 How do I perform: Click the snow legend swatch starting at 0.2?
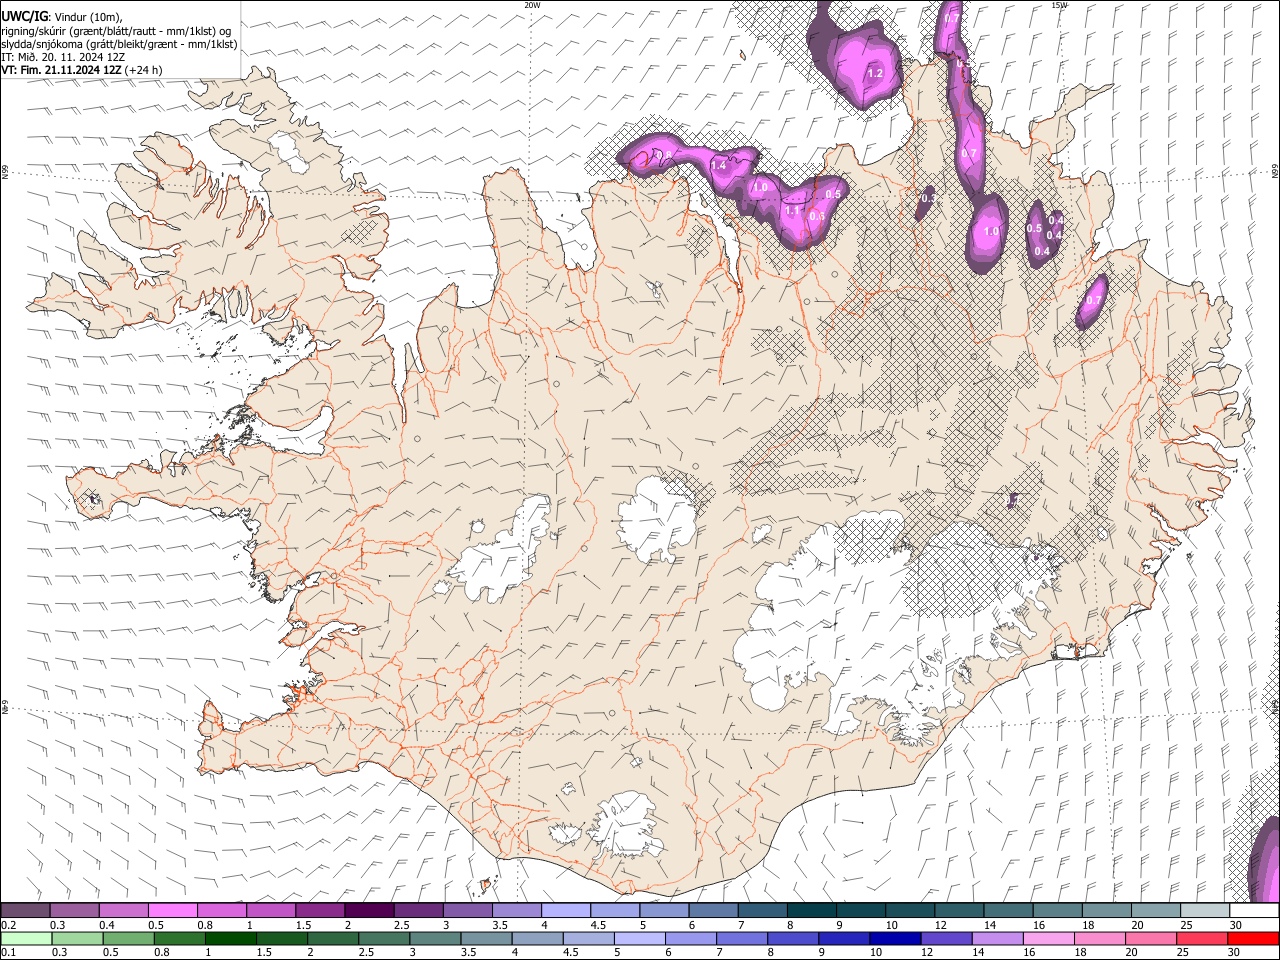pyautogui.click(x=25, y=910)
